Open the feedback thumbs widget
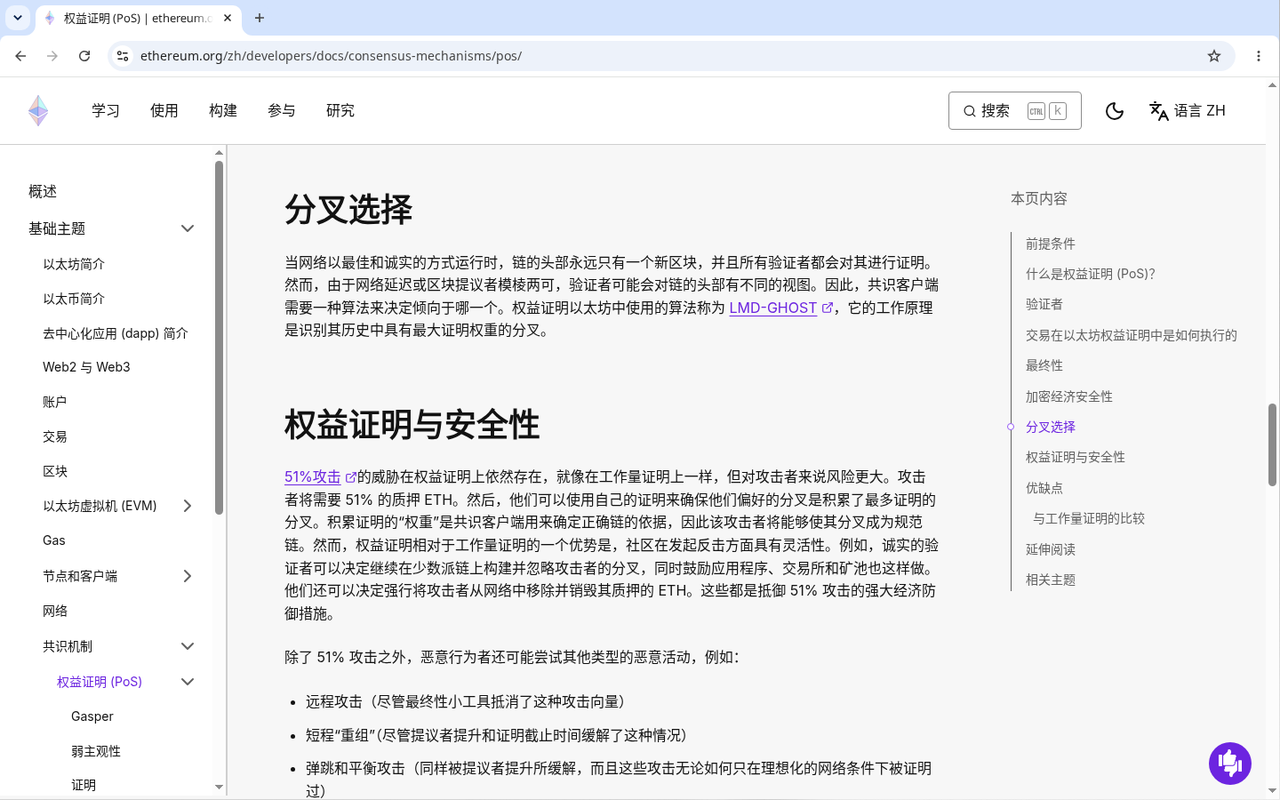This screenshot has width=1280, height=800. point(1230,764)
